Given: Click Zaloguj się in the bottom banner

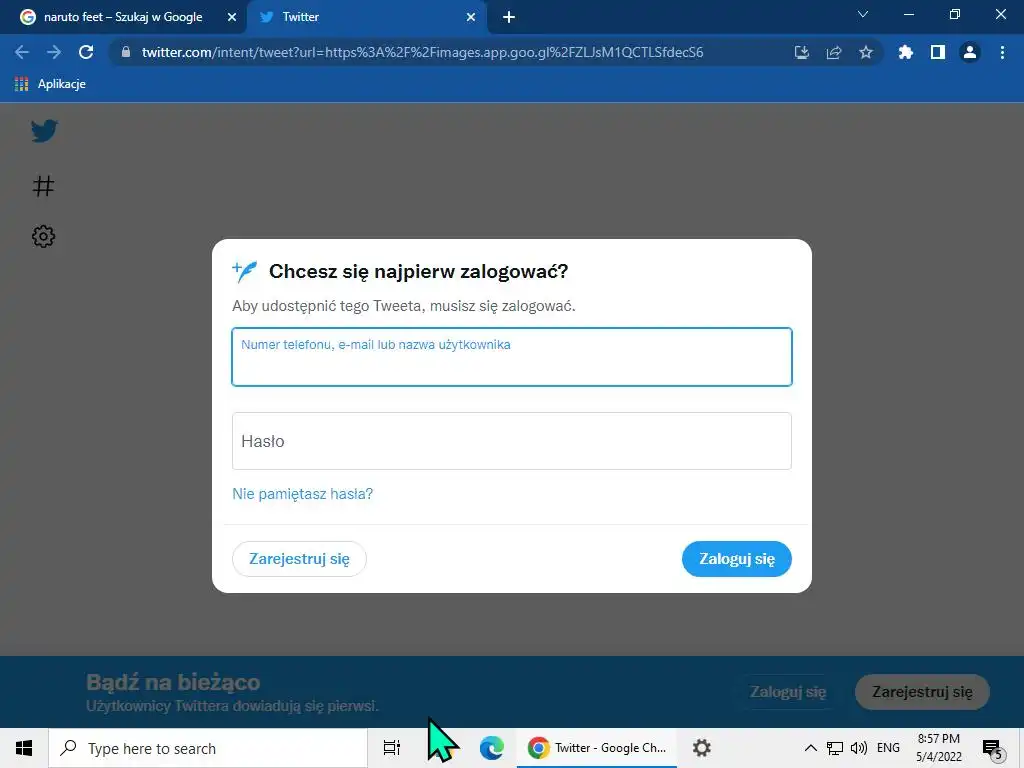Looking at the screenshot, I should pyautogui.click(x=788, y=692).
